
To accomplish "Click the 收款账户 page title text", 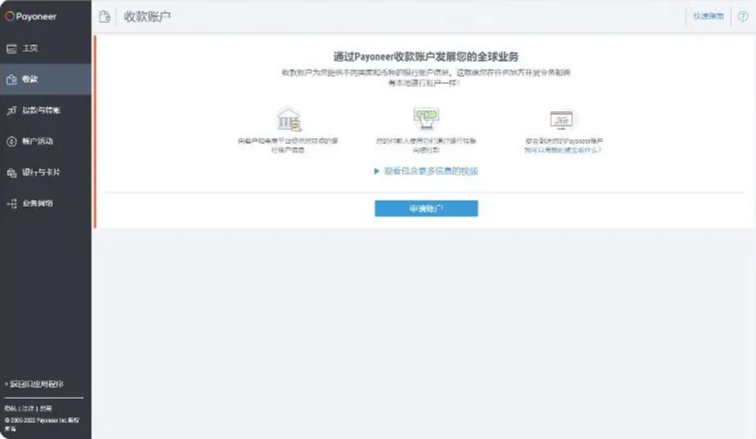I will (147, 17).
